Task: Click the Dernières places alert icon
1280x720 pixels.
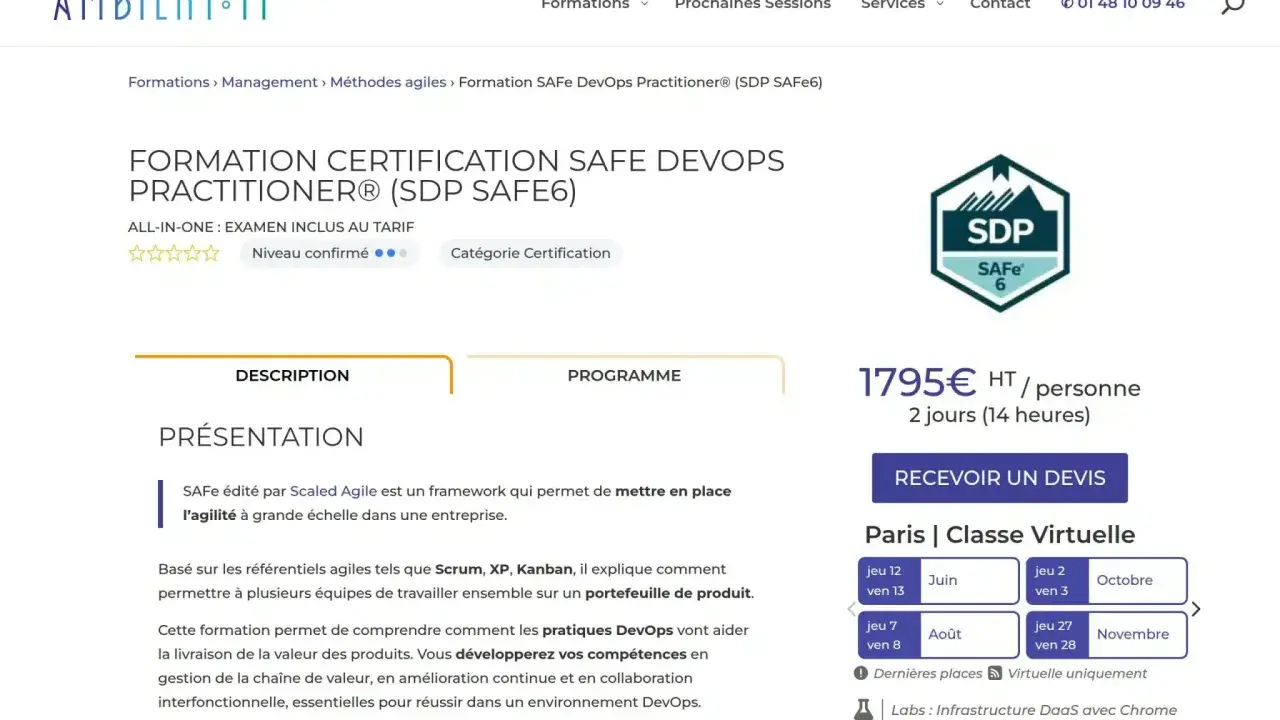Action: [861, 673]
